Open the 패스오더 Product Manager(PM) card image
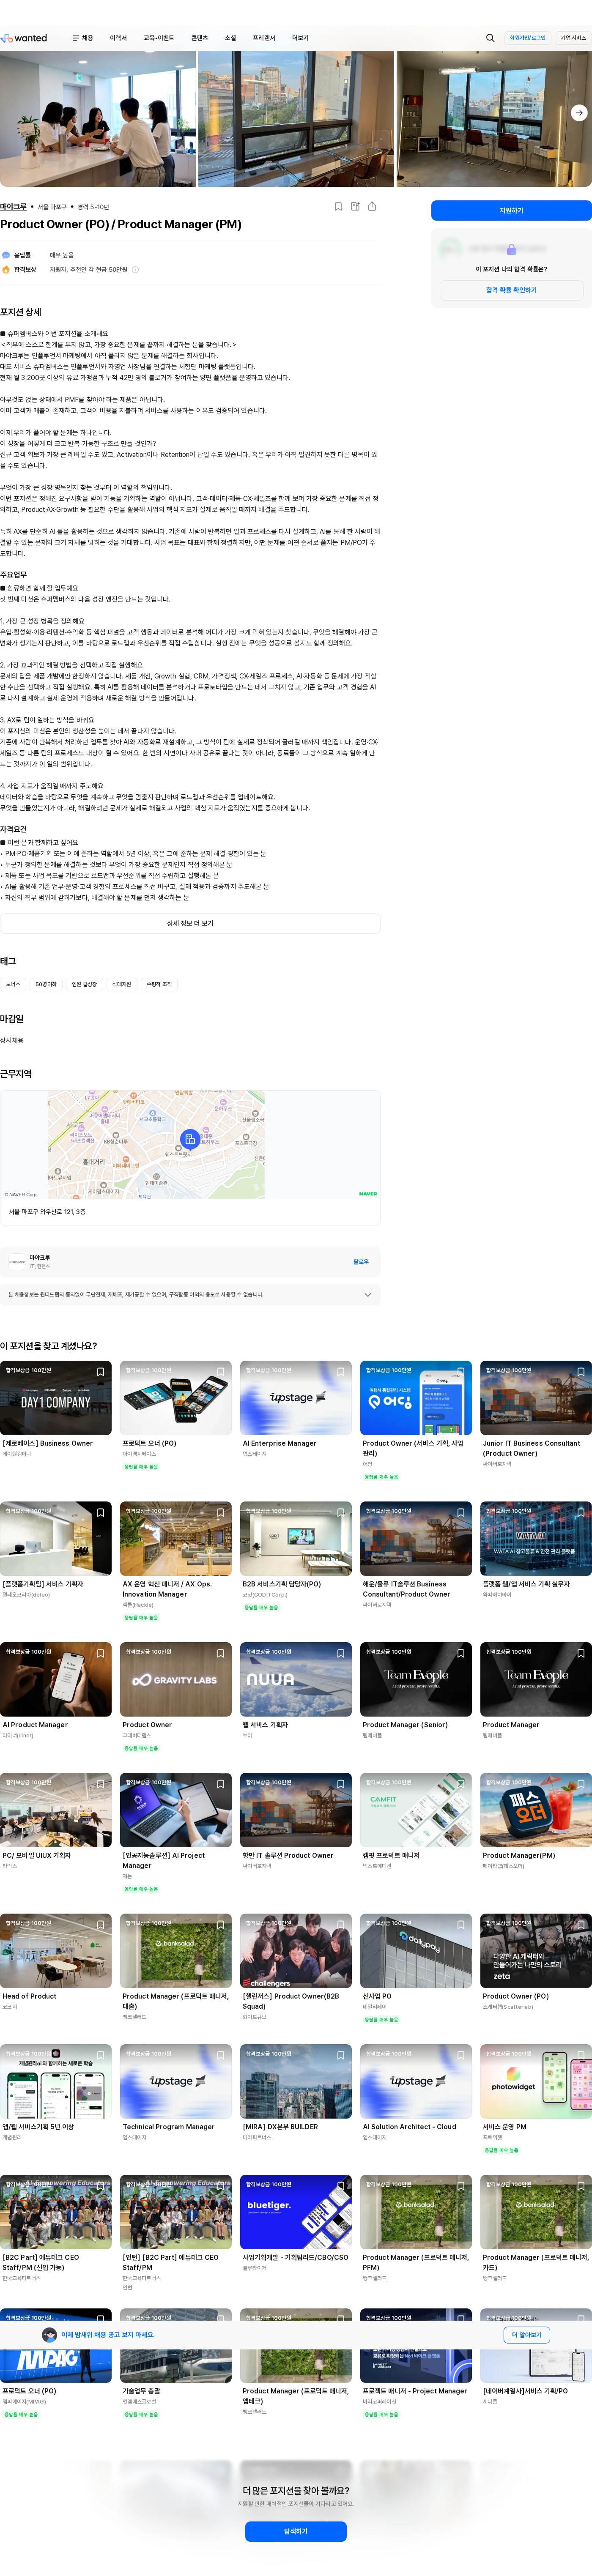592x2576 pixels. pos(536,1811)
